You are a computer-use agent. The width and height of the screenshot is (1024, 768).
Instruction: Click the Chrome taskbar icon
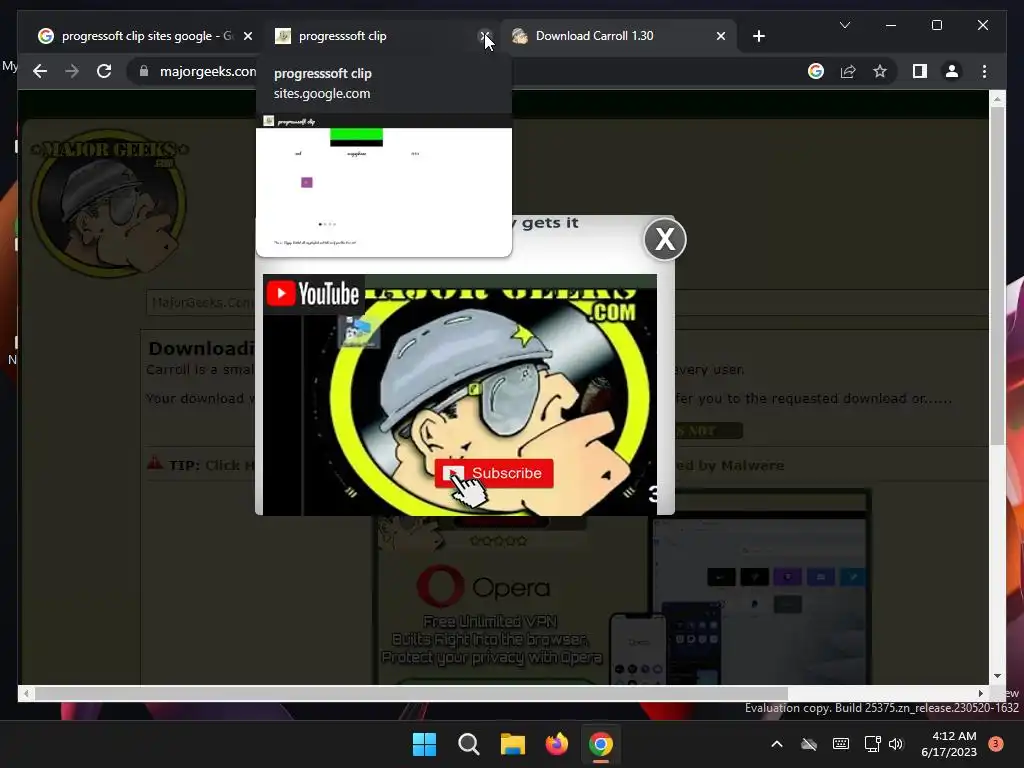coord(601,744)
